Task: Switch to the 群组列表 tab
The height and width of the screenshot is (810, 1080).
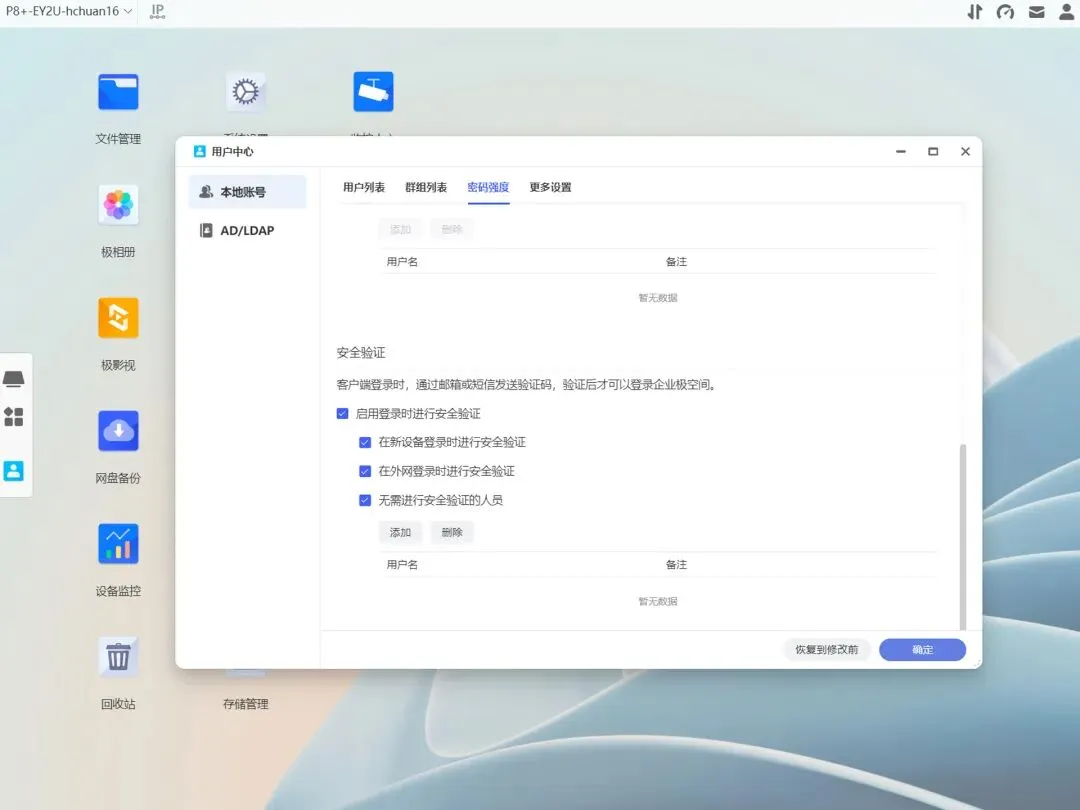Action: [x=426, y=187]
